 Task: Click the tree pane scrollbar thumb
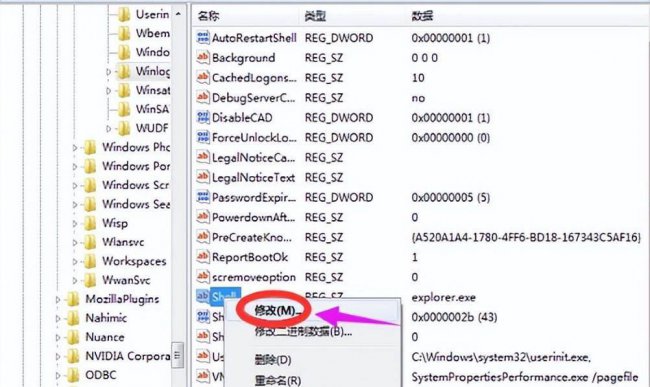pyautogui.click(x=178, y=355)
